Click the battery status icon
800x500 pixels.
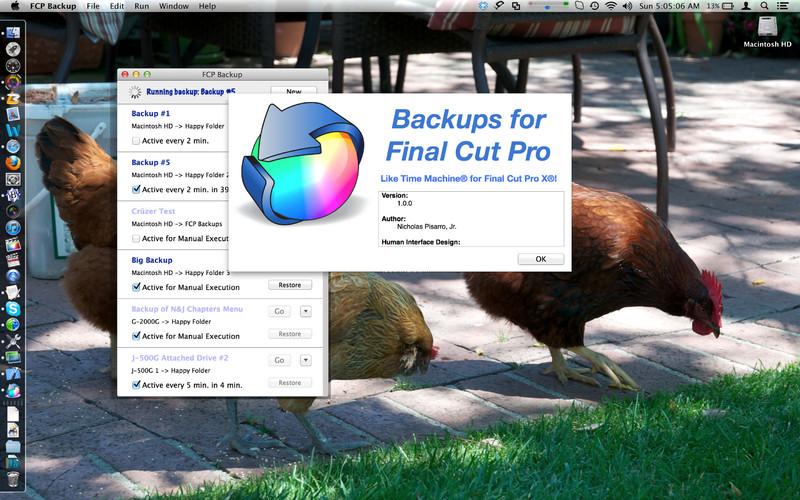[728, 6]
